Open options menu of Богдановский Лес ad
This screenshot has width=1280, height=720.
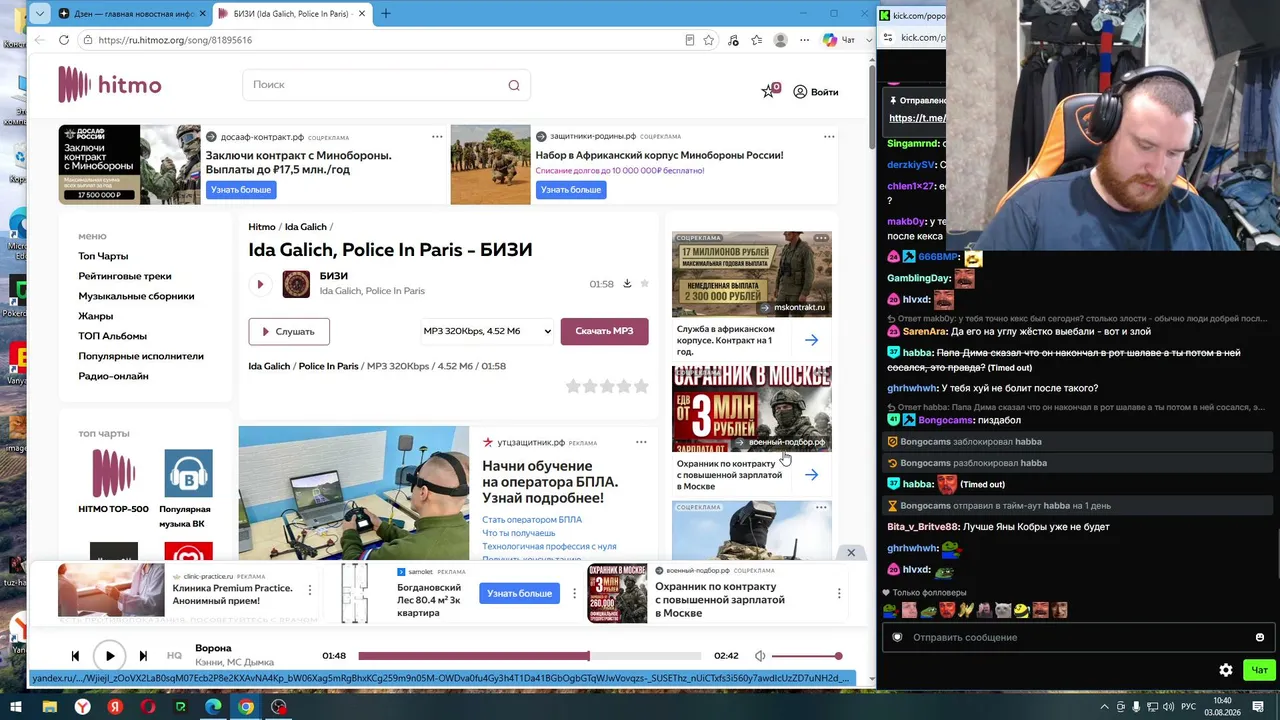pyautogui.click(x=574, y=593)
